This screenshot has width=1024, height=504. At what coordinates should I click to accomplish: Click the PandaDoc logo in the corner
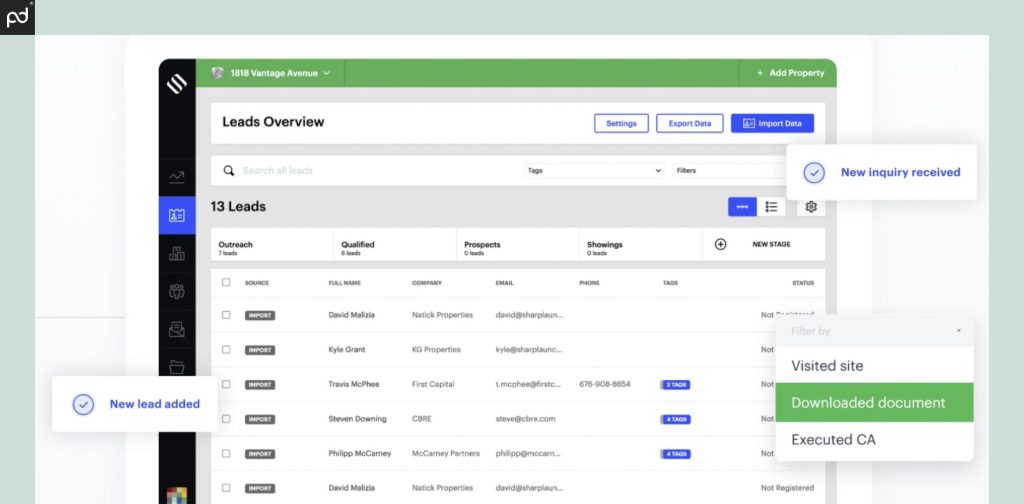pos(17,17)
